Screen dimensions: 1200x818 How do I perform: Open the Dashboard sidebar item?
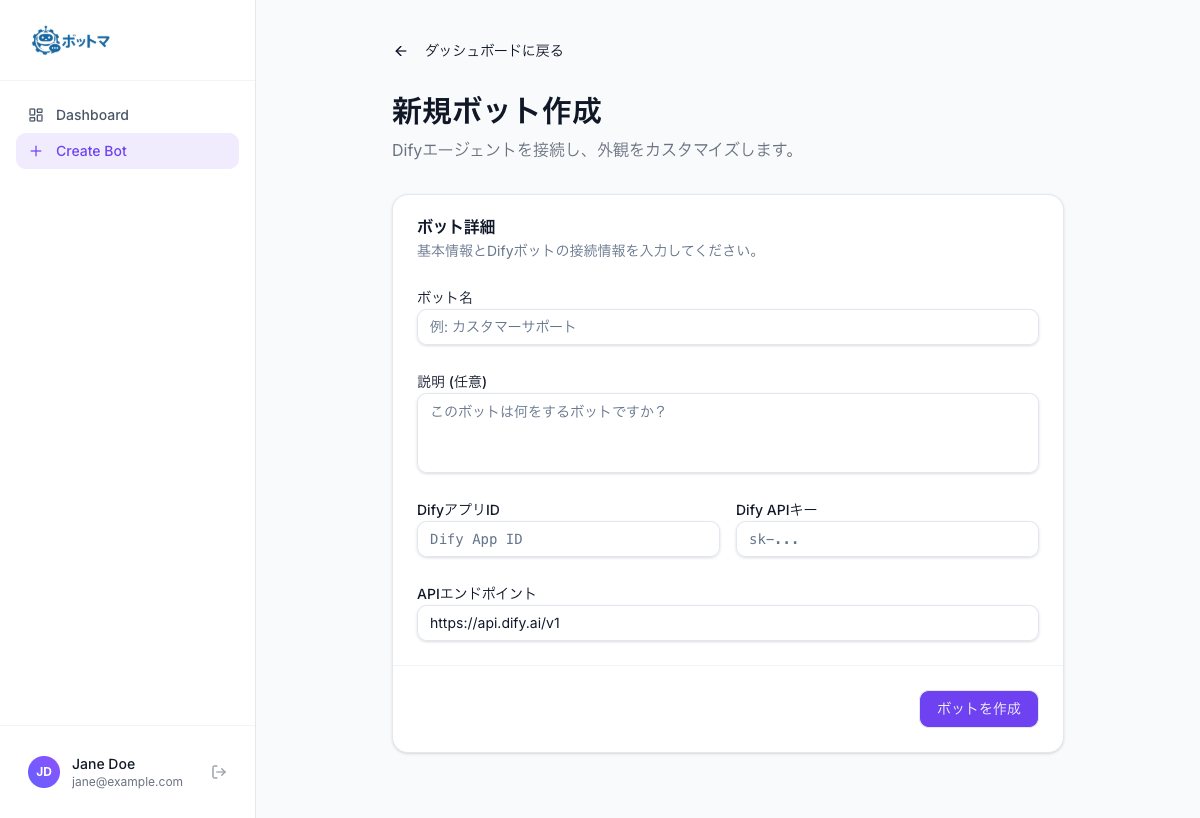pos(93,115)
